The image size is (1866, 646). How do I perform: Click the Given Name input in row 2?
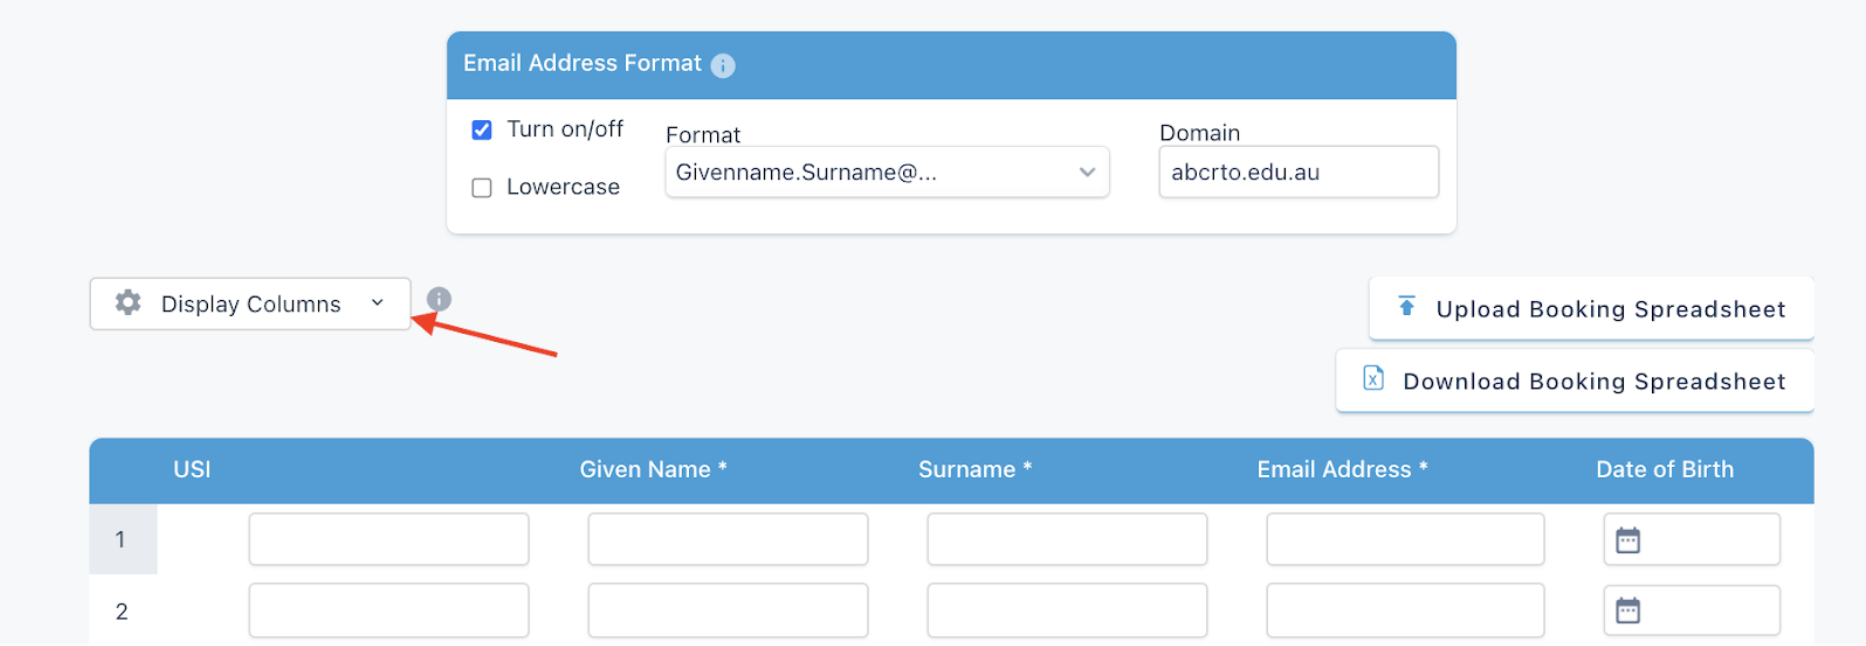click(728, 610)
